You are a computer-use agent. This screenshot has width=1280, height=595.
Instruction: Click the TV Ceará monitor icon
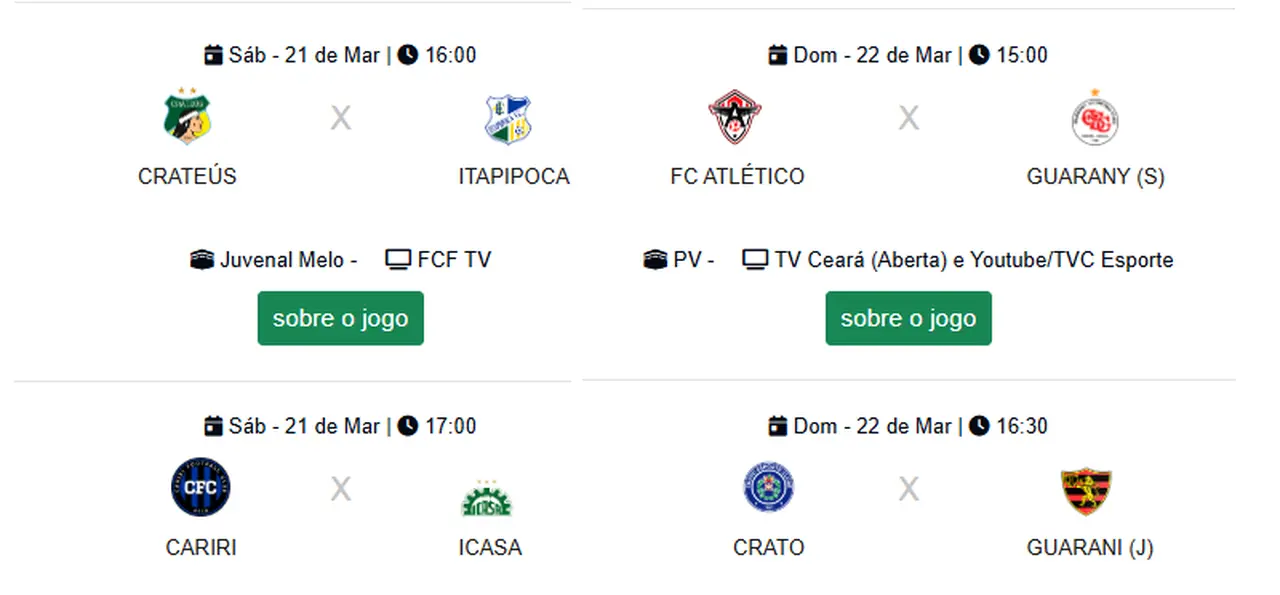(755, 260)
